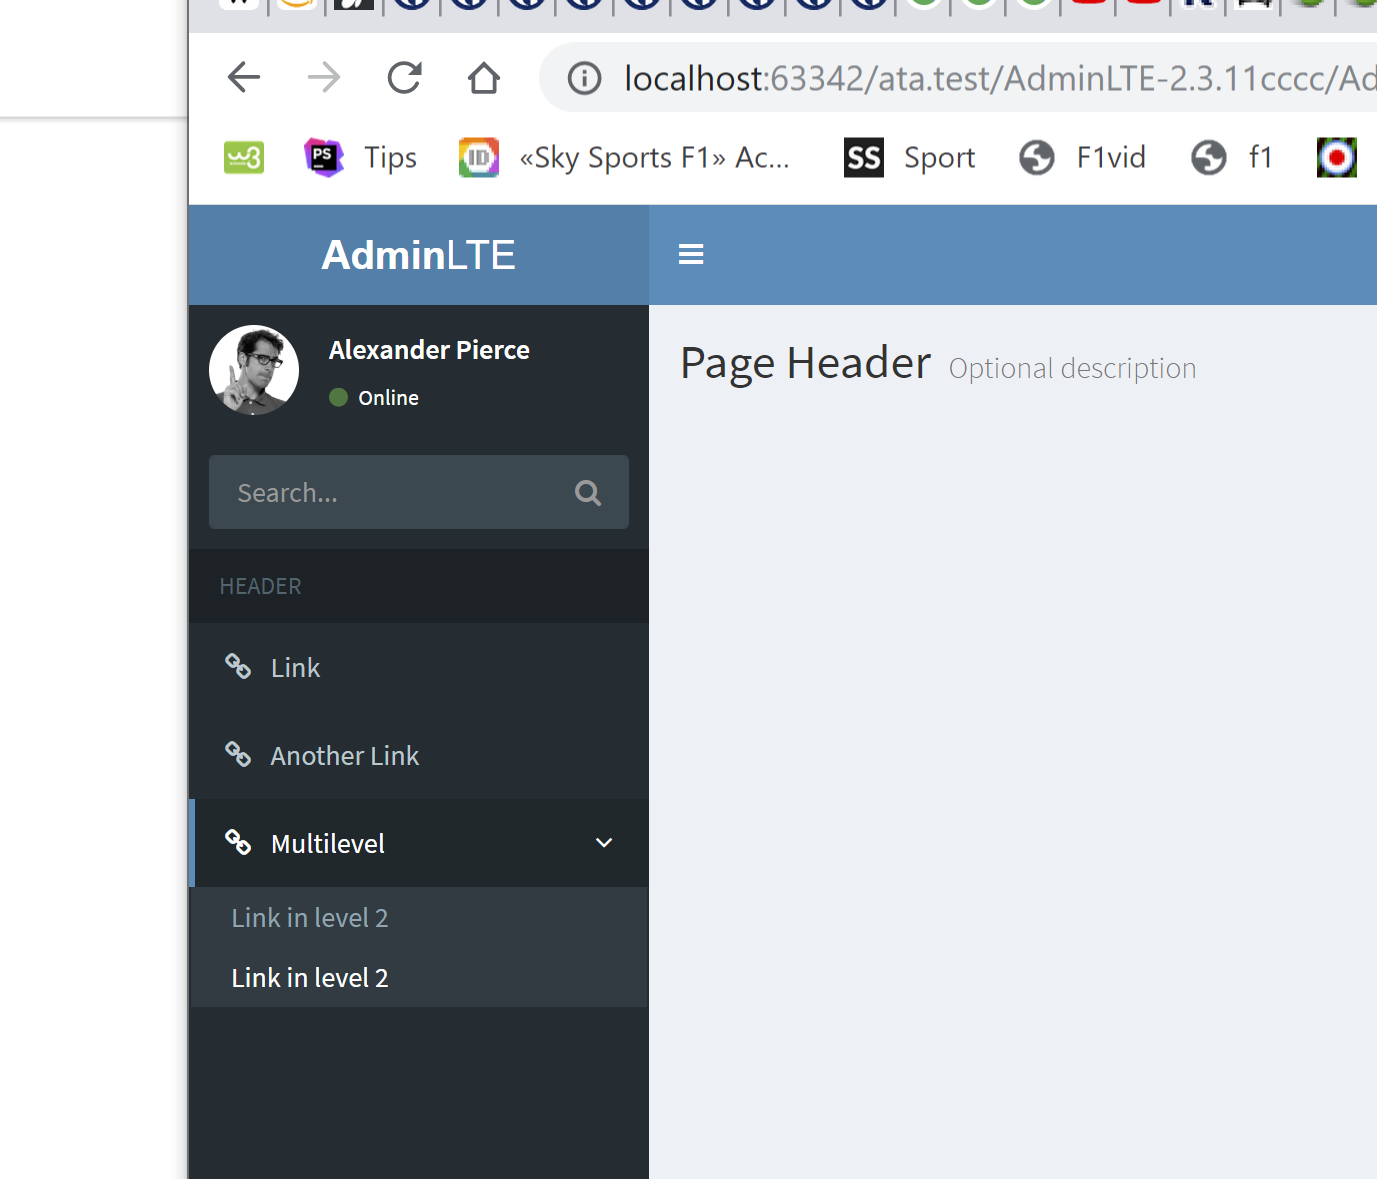The image size is (1377, 1179).
Task: Click Alexander Pierce's profile picture
Action: tap(253, 369)
